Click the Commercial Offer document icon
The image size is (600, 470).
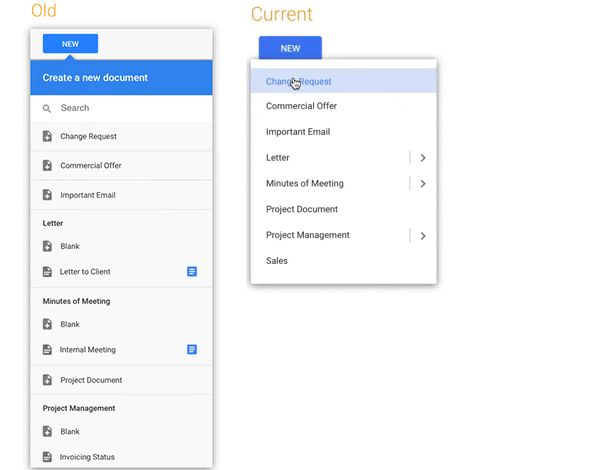pos(47,165)
